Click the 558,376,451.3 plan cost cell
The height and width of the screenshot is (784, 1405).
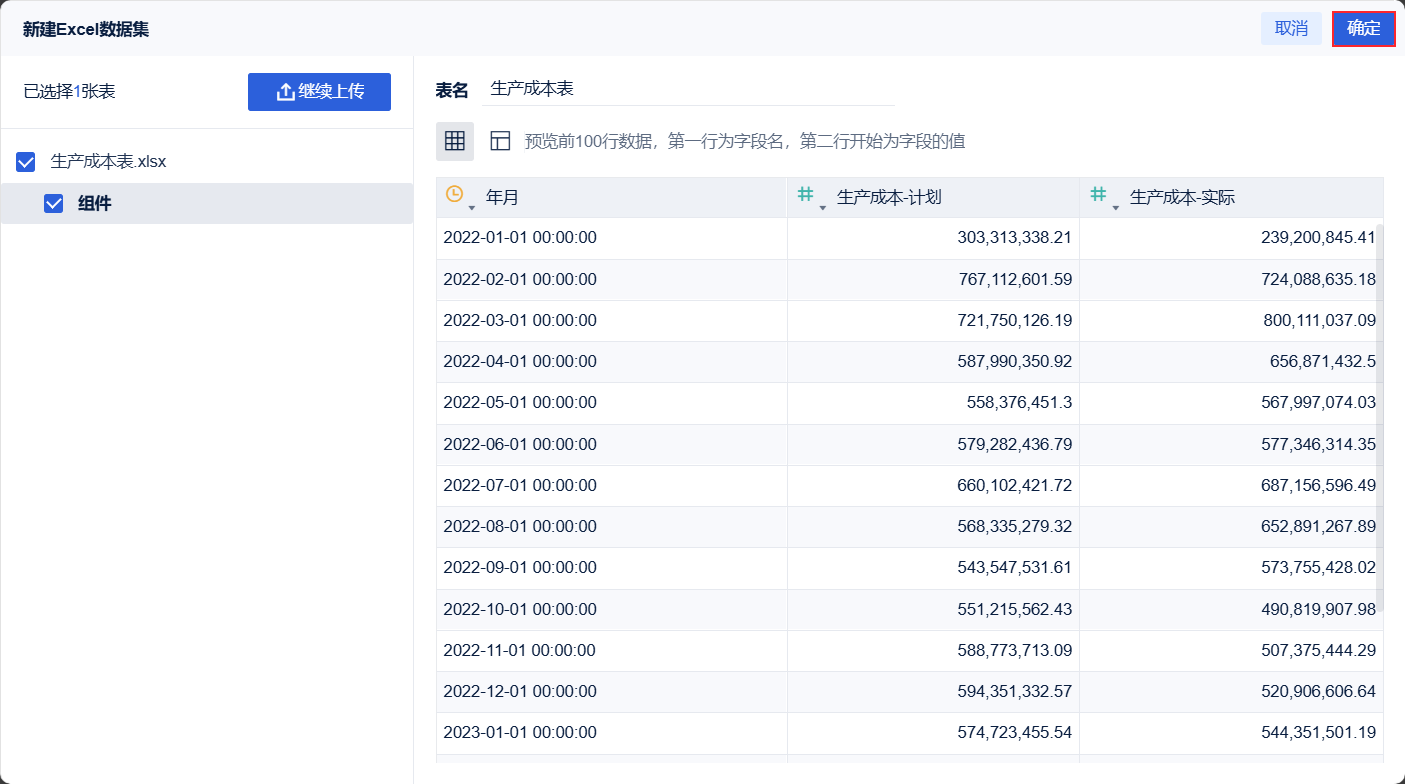click(x=934, y=403)
